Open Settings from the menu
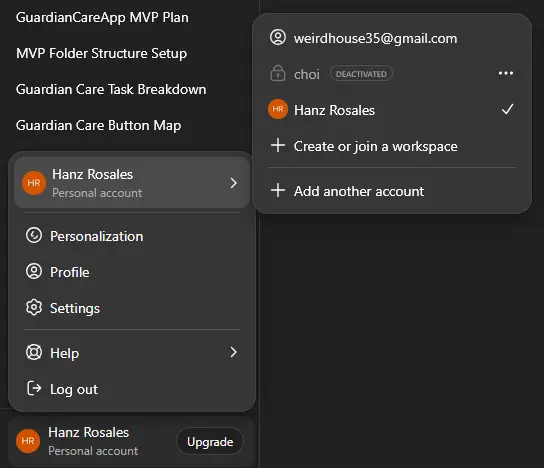The height and width of the screenshot is (468, 544). point(132,308)
